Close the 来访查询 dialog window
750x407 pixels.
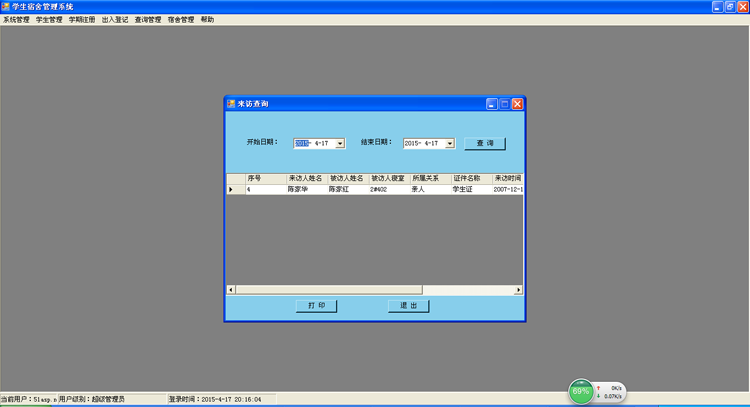point(517,104)
